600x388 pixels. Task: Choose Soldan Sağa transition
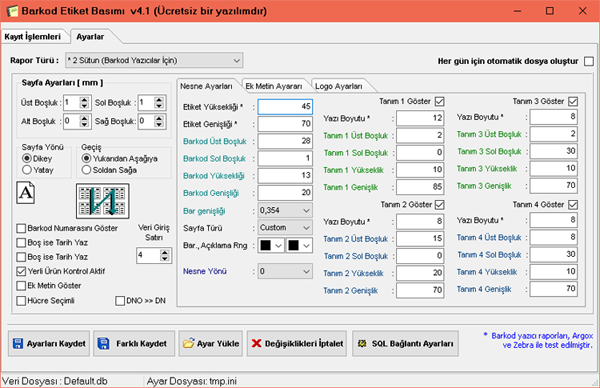click(x=86, y=170)
